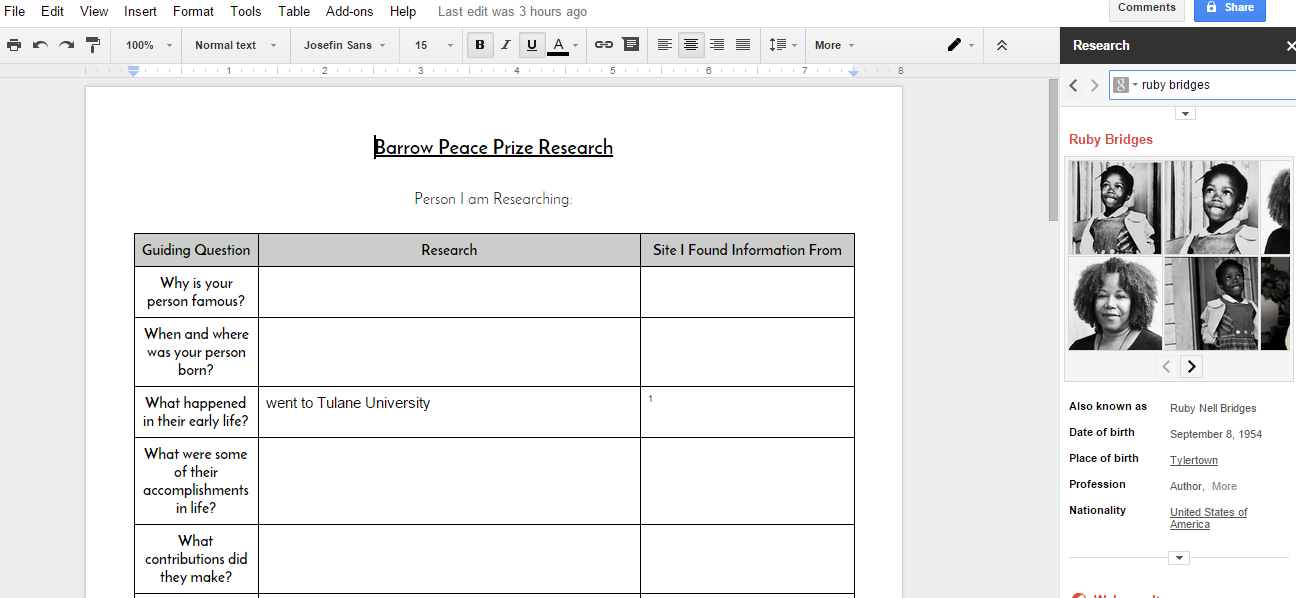Open the text color picker

559,45
